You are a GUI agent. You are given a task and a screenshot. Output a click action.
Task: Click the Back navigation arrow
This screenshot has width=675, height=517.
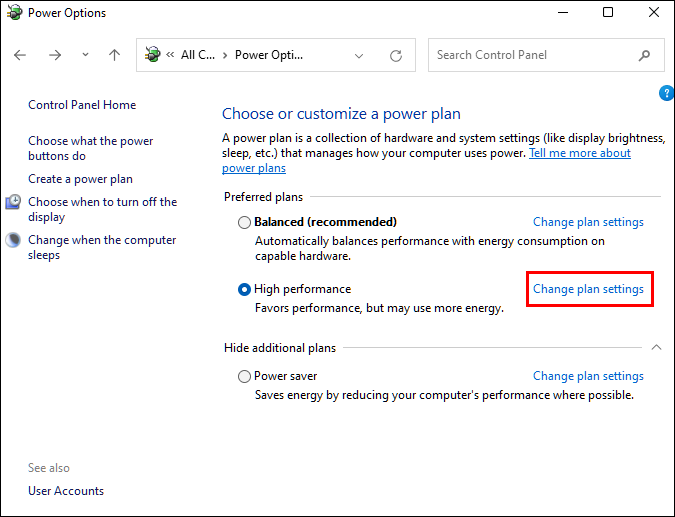pos(20,56)
